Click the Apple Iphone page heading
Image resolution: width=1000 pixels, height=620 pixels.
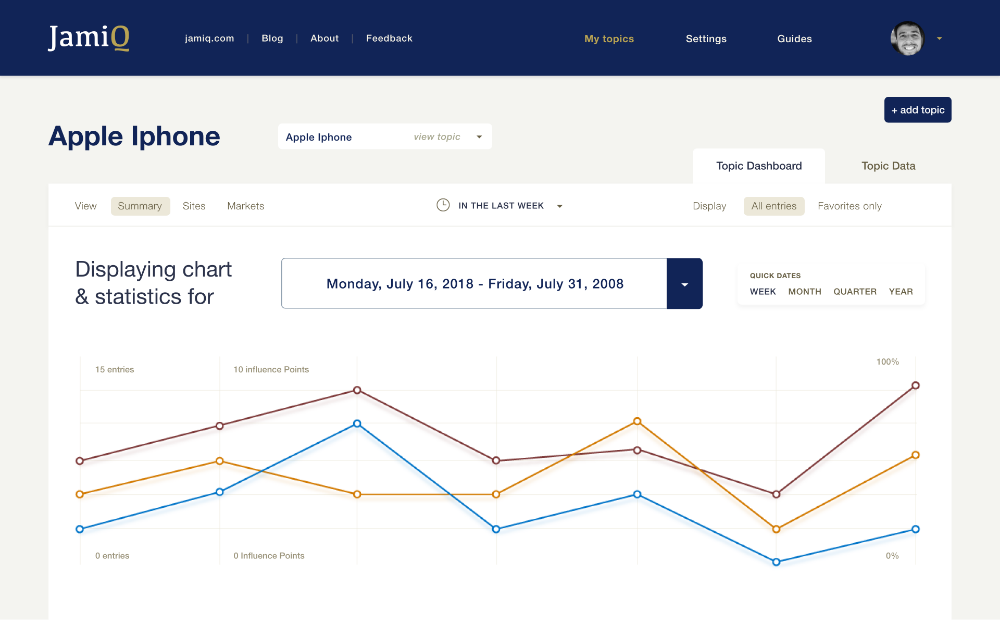pos(134,137)
